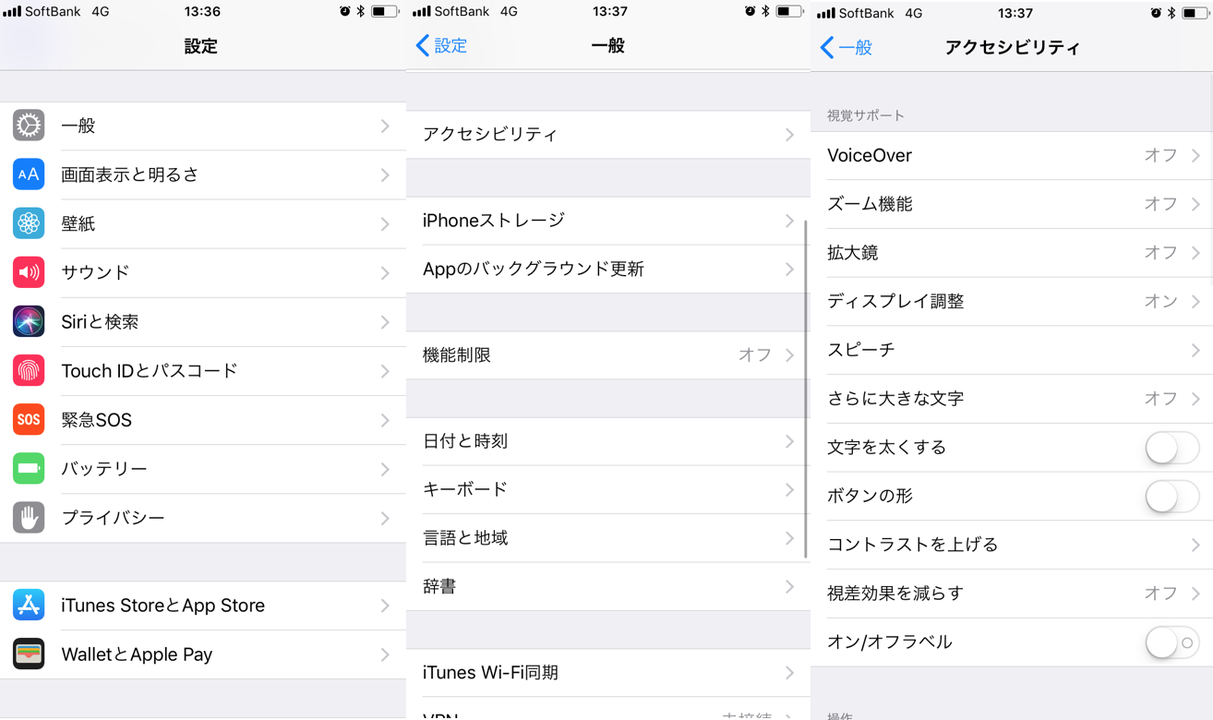Tap Bluetooth icon in middle status bar

(765, 11)
